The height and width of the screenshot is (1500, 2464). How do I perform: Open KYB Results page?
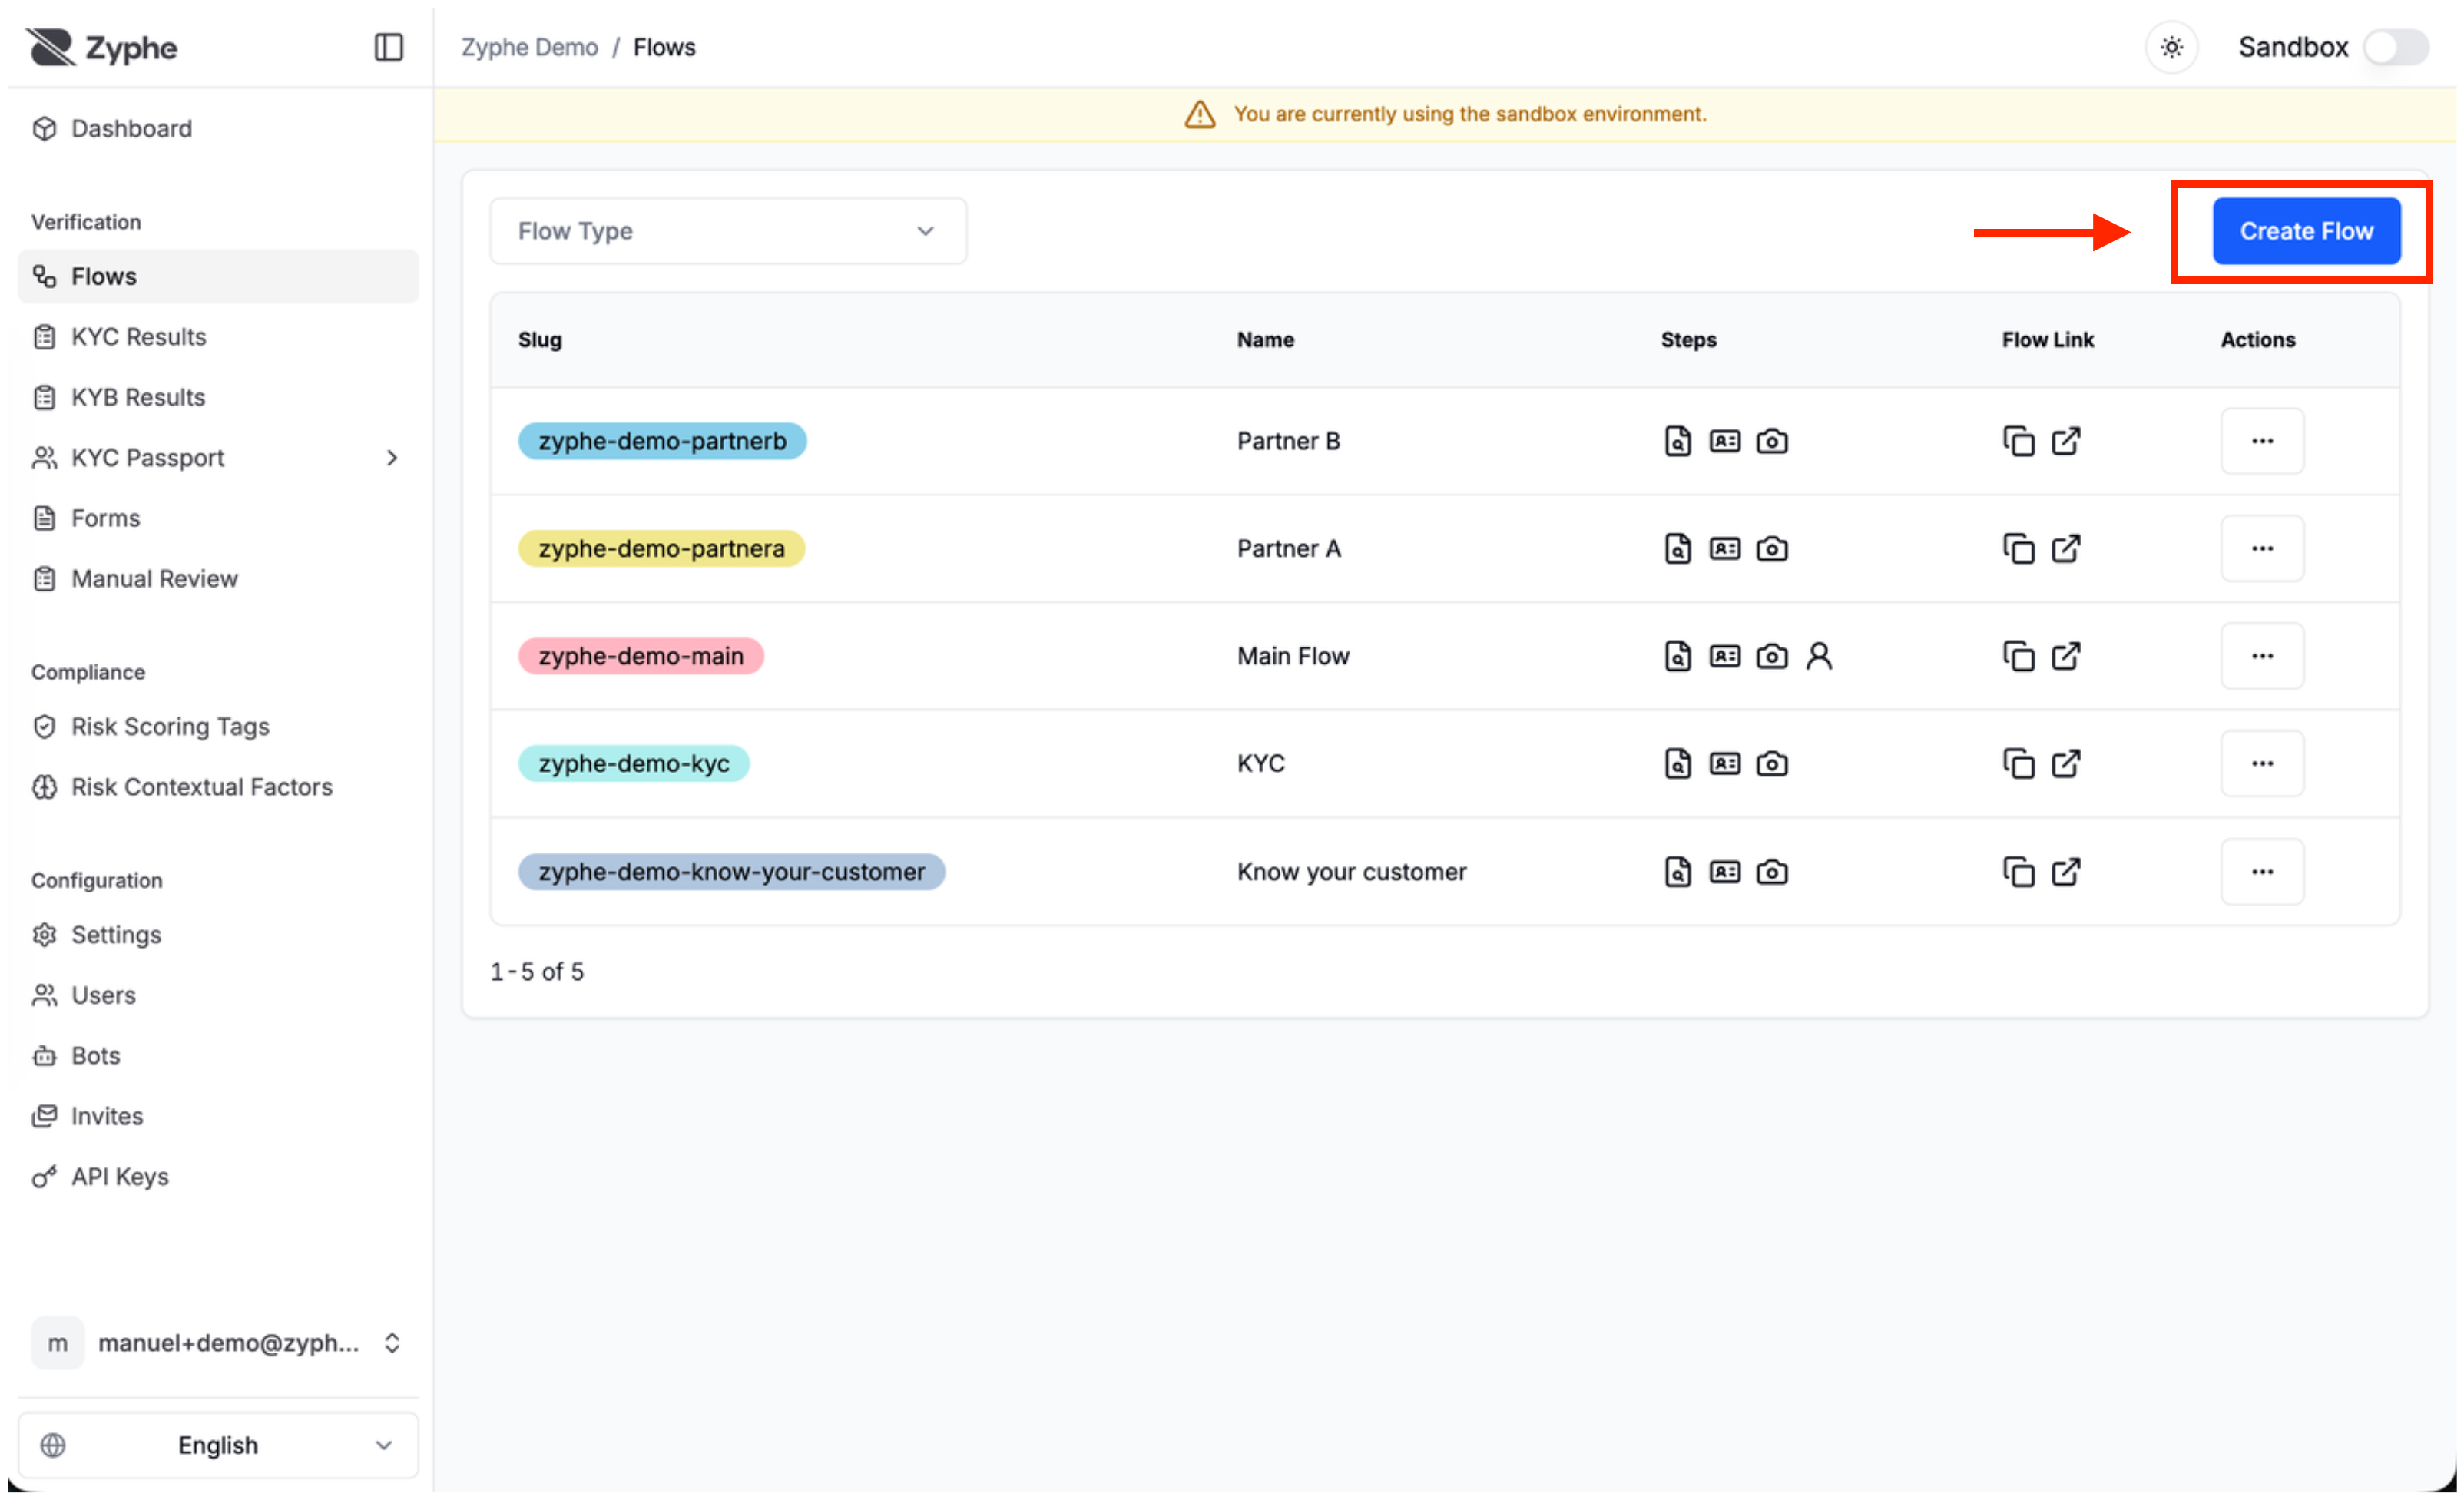tap(218, 397)
